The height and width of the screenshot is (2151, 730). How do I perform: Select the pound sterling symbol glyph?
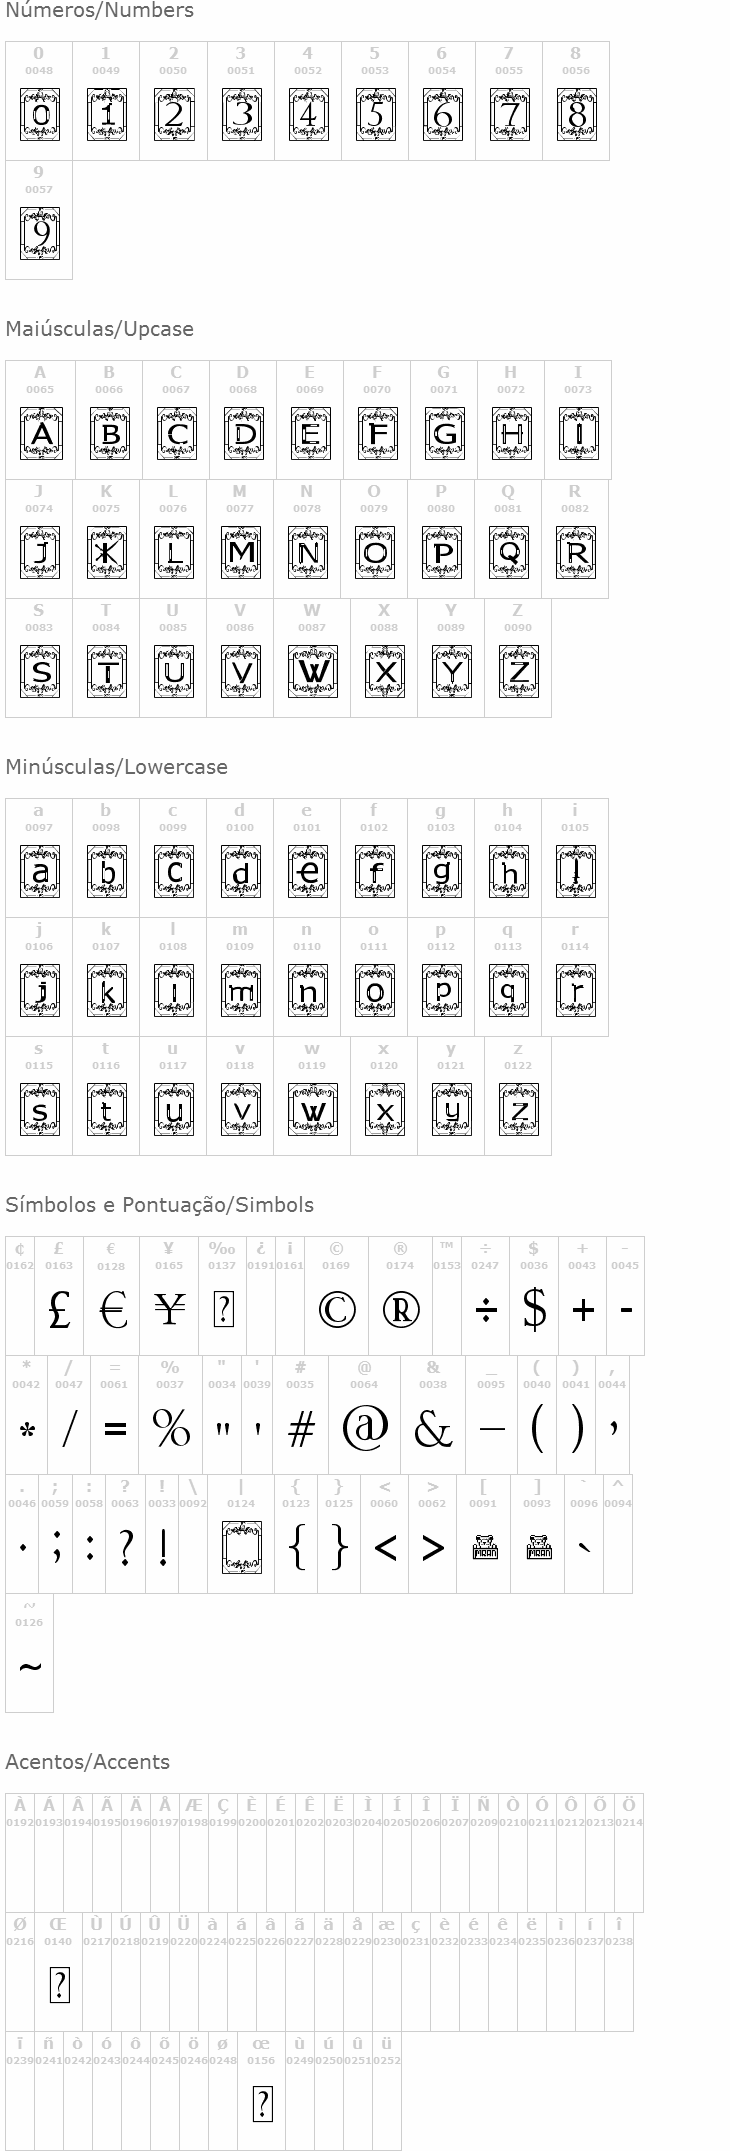[59, 1309]
